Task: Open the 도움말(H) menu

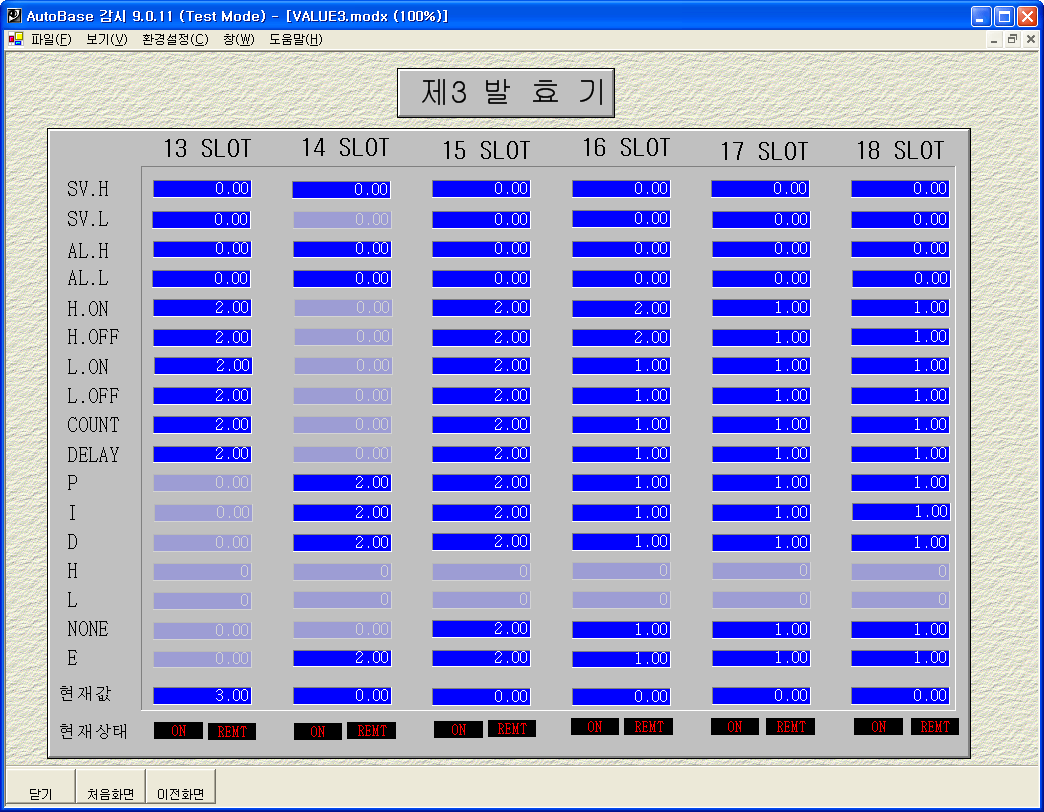Action: click(x=295, y=40)
